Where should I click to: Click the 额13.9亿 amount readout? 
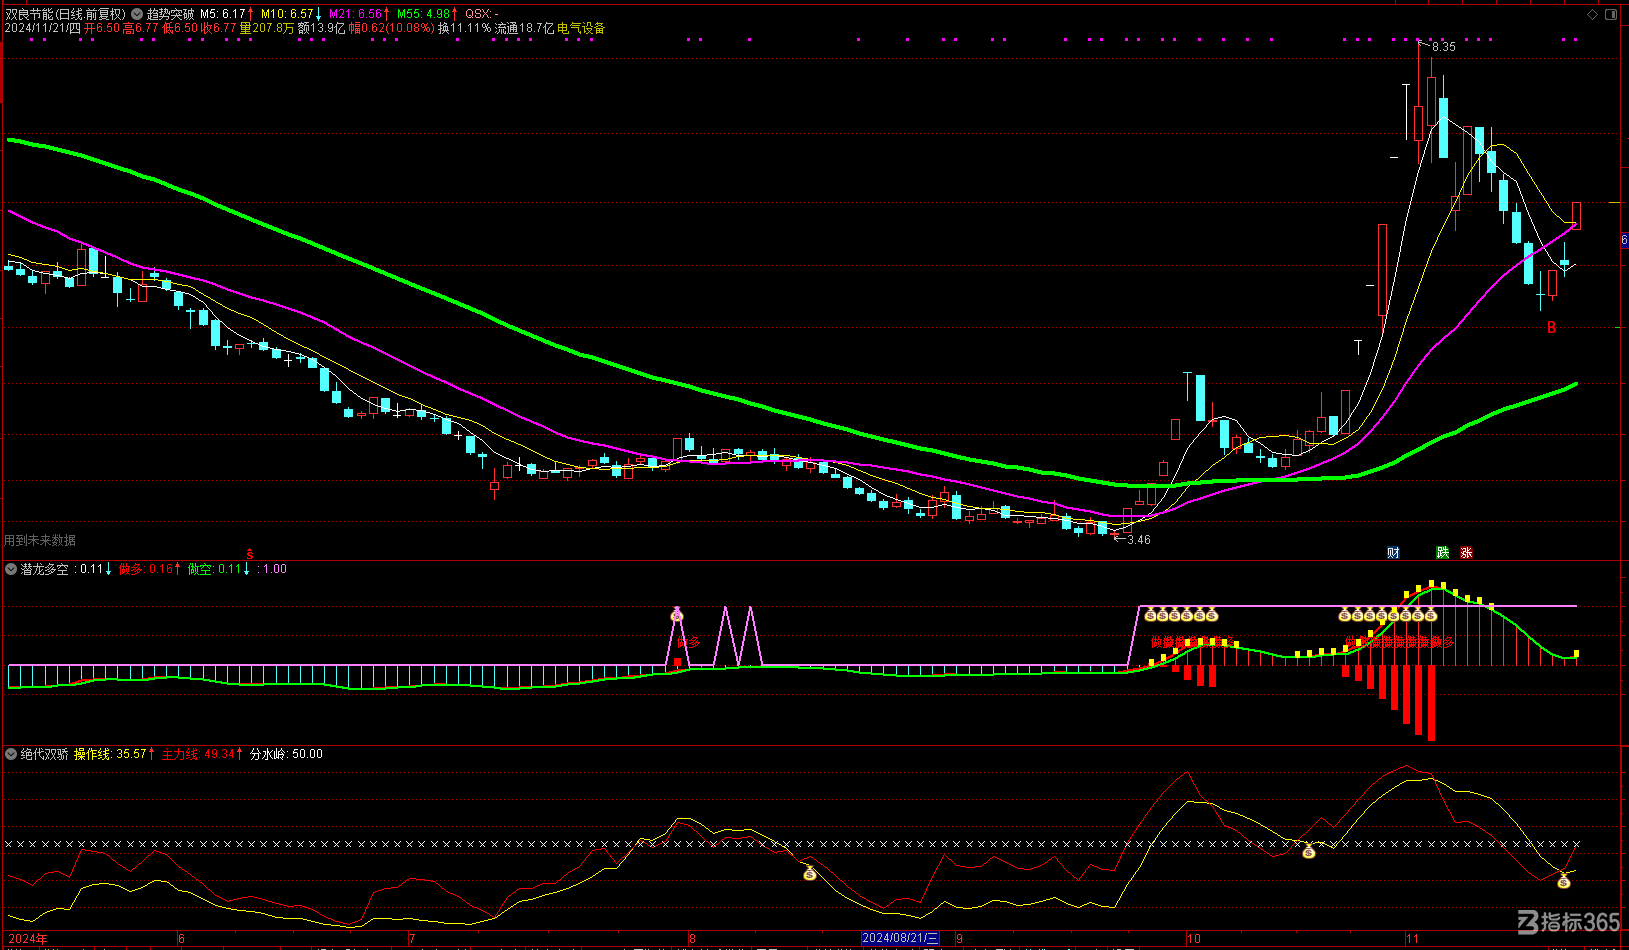321,28
